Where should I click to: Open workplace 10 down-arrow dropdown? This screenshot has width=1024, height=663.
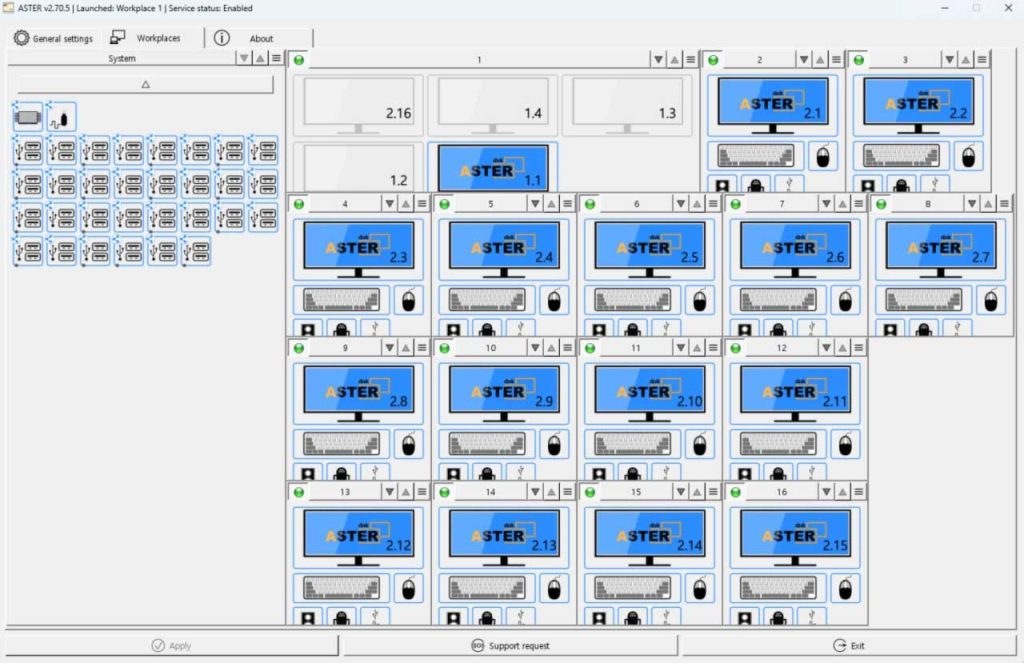point(535,348)
